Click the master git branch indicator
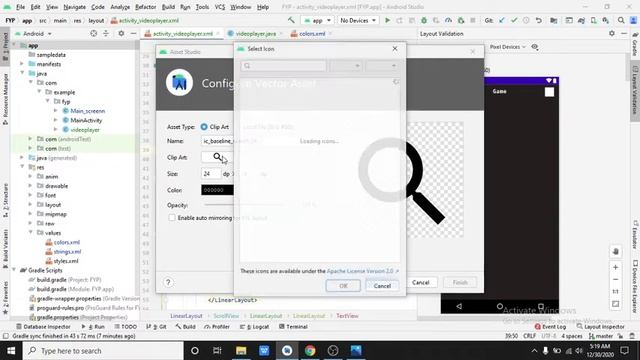640x360 pixels. tap(601, 336)
